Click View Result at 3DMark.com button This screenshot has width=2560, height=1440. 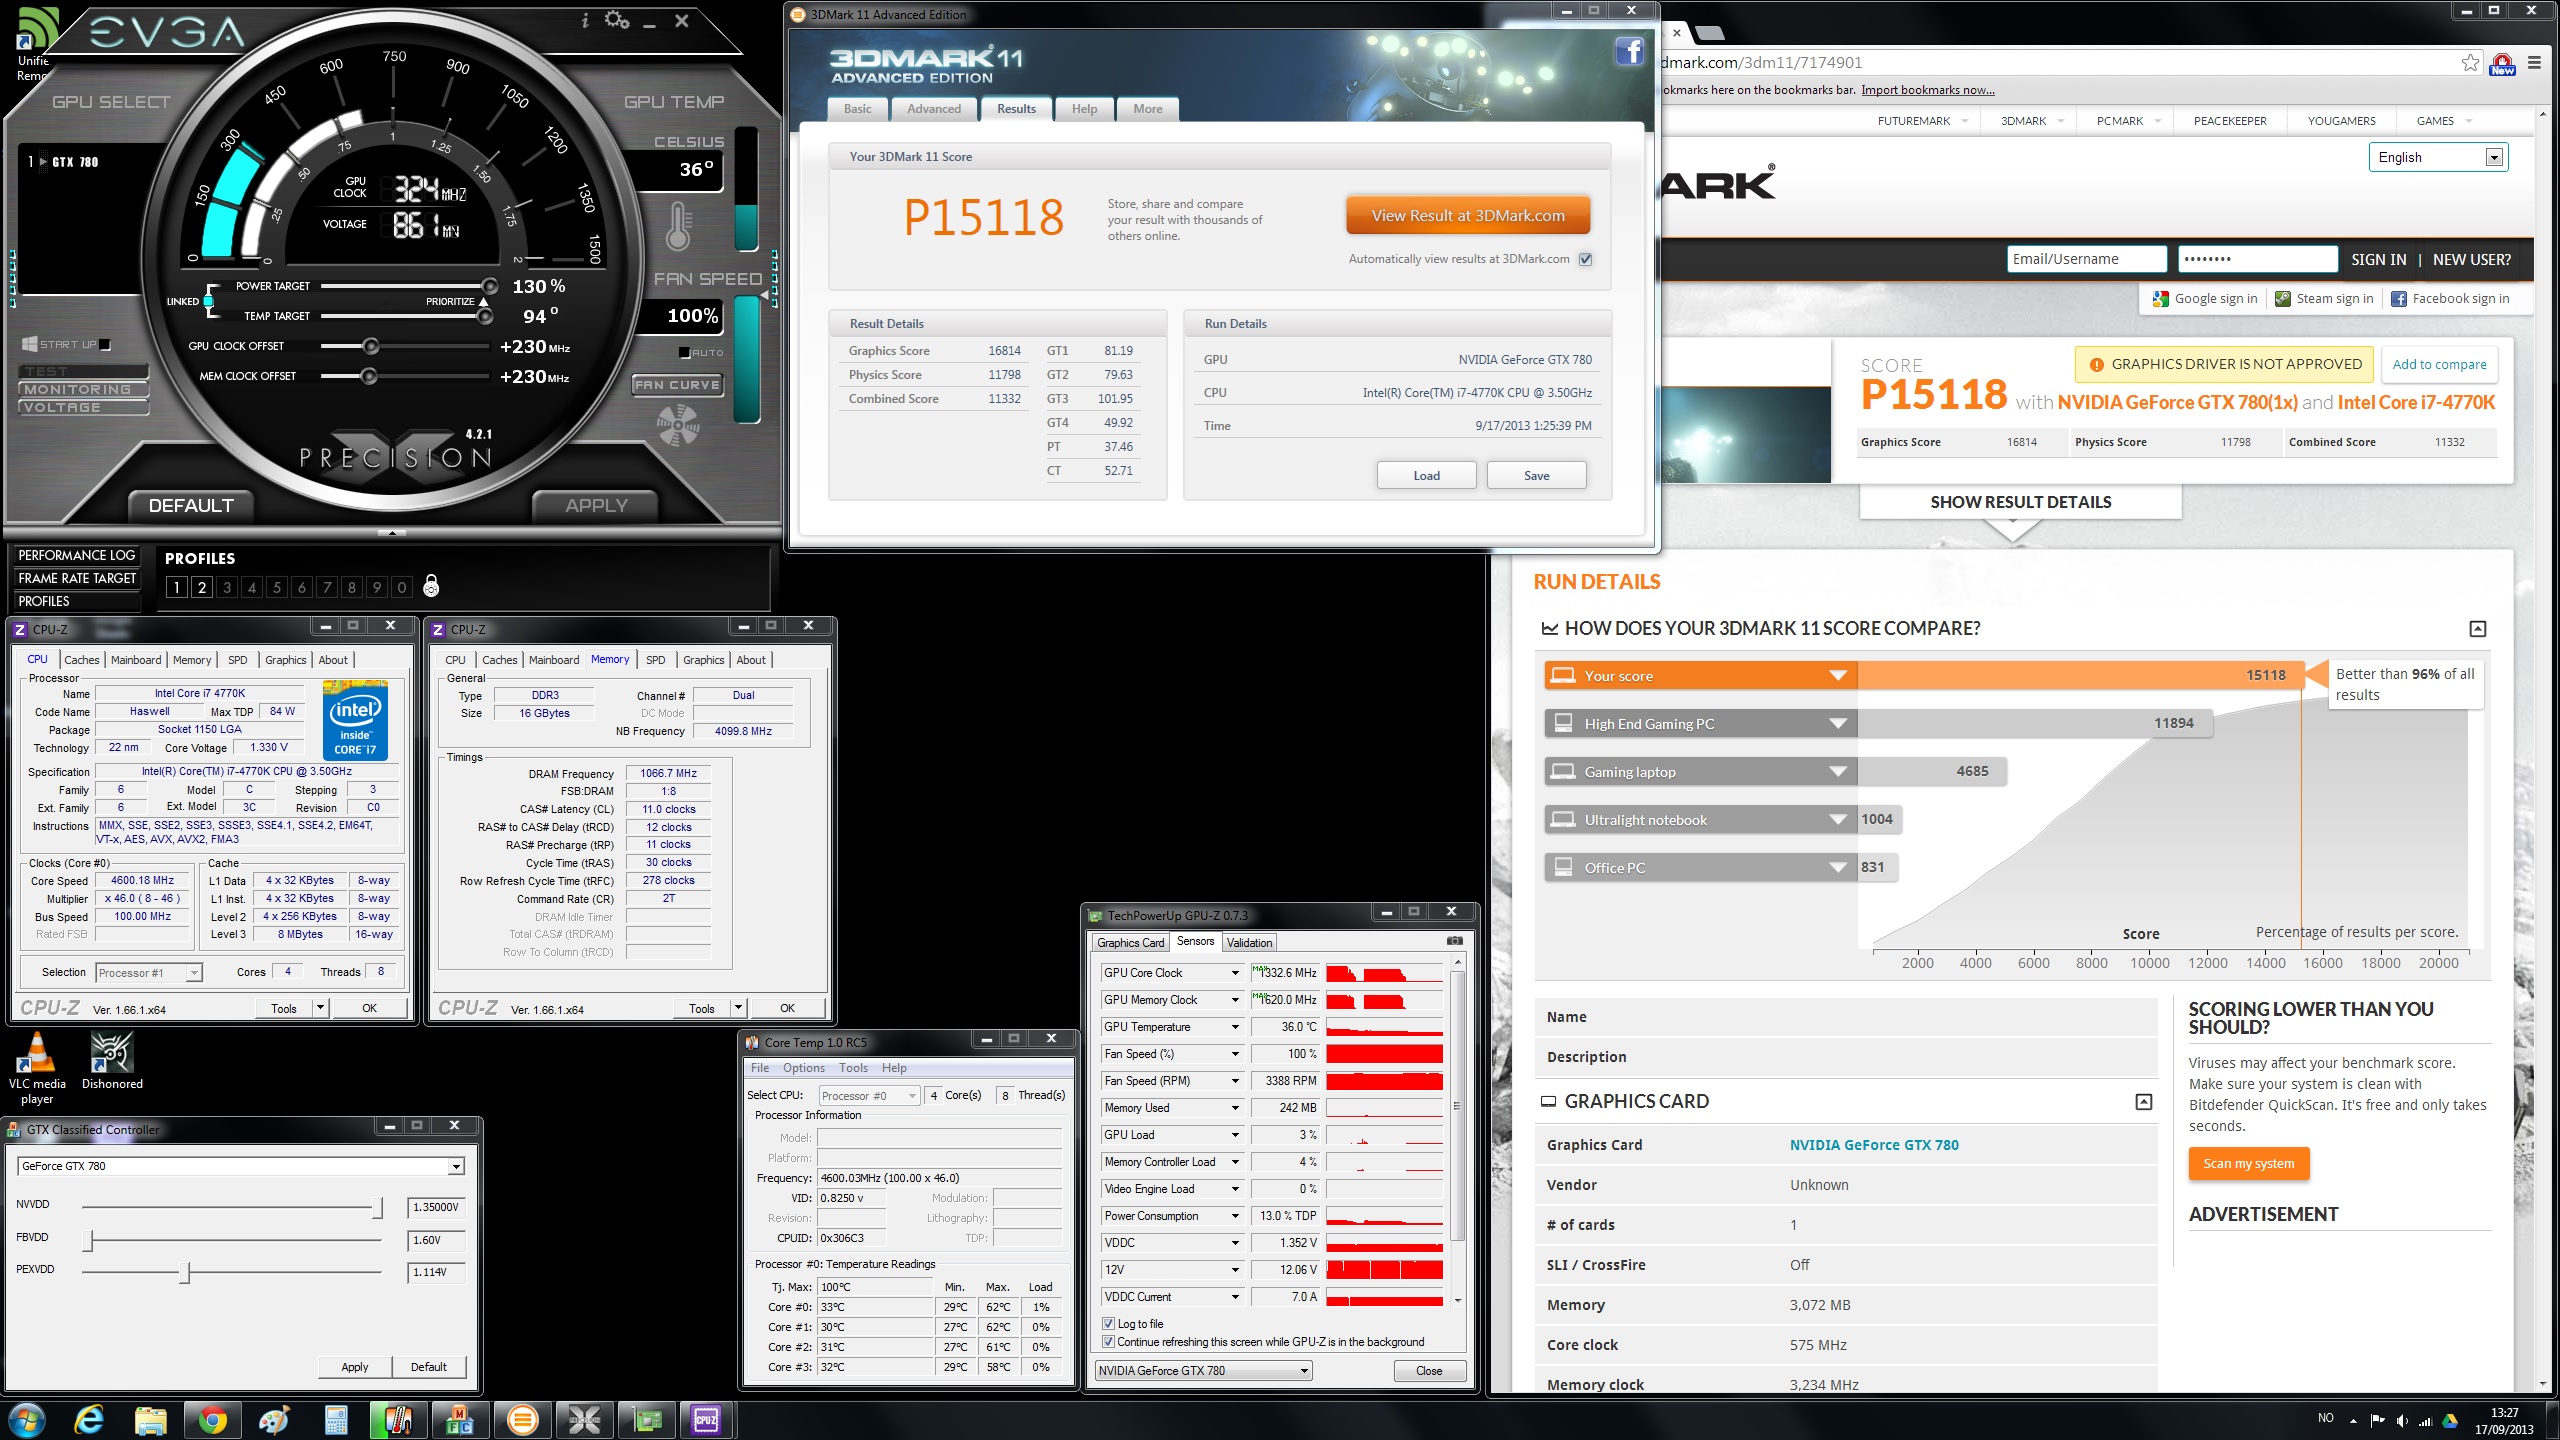(1467, 216)
